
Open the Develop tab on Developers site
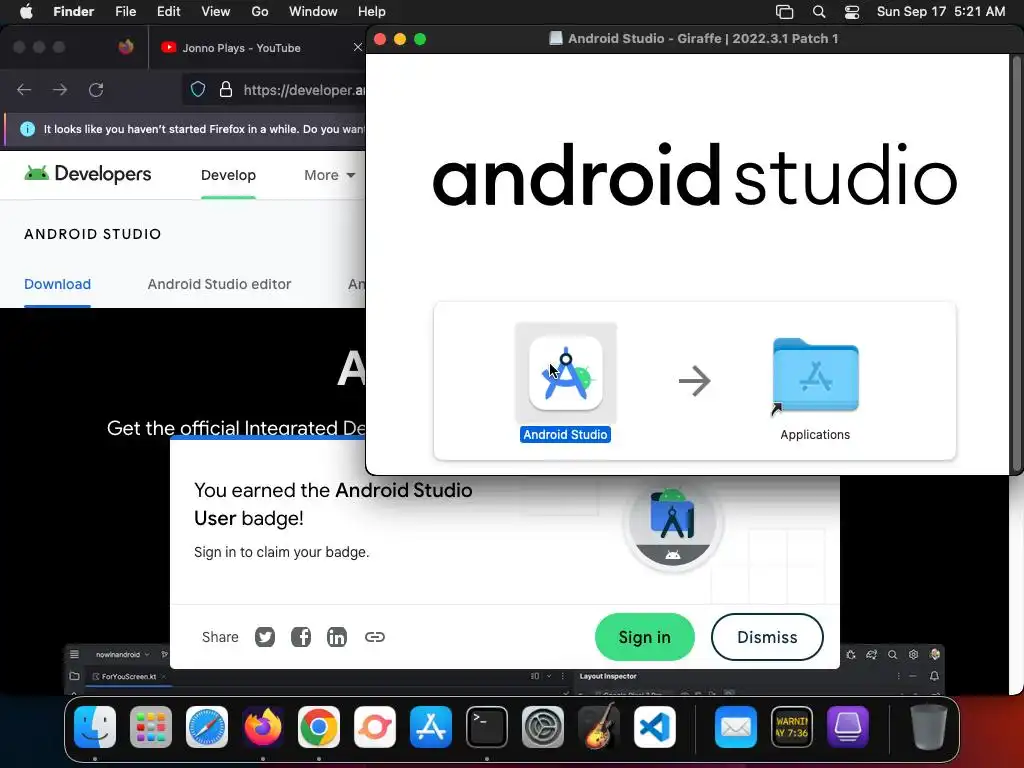228,175
